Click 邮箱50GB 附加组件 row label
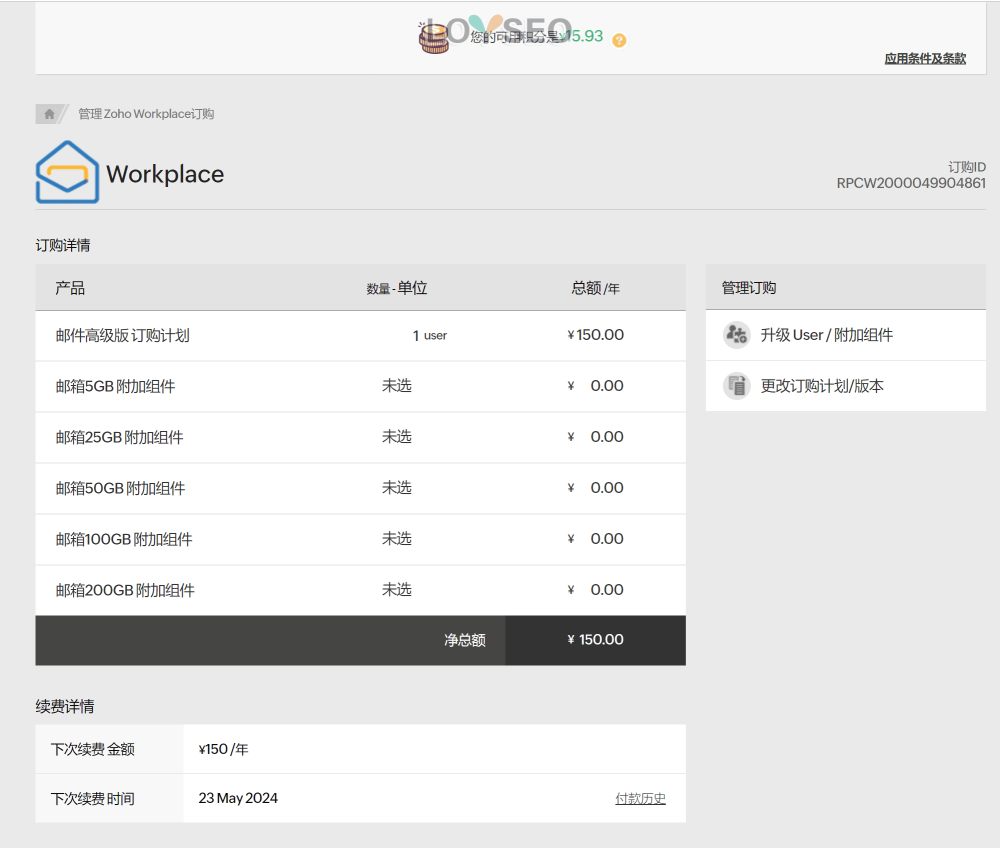 tap(121, 488)
